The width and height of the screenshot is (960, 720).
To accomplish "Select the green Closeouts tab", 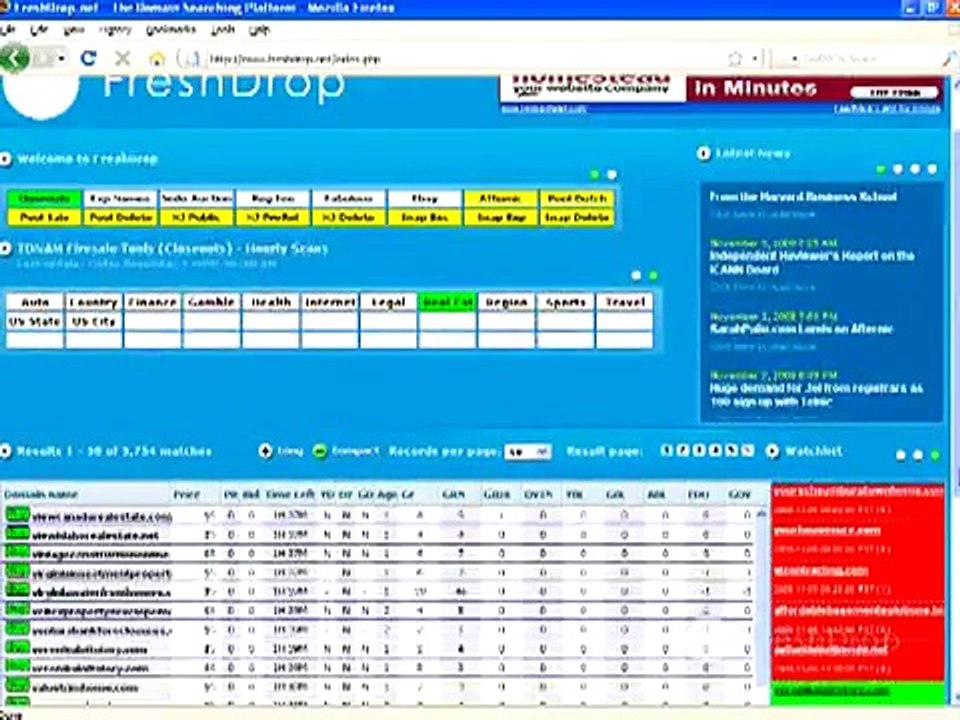I will (44, 198).
